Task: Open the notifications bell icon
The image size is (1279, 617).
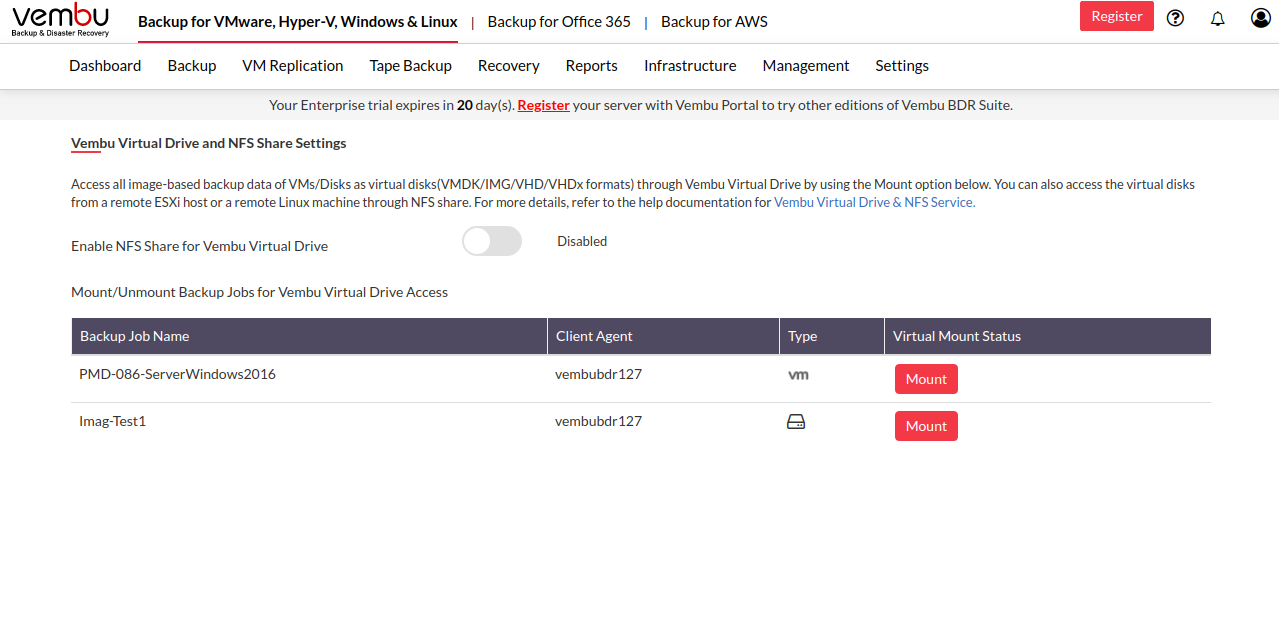Action: [1217, 18]
